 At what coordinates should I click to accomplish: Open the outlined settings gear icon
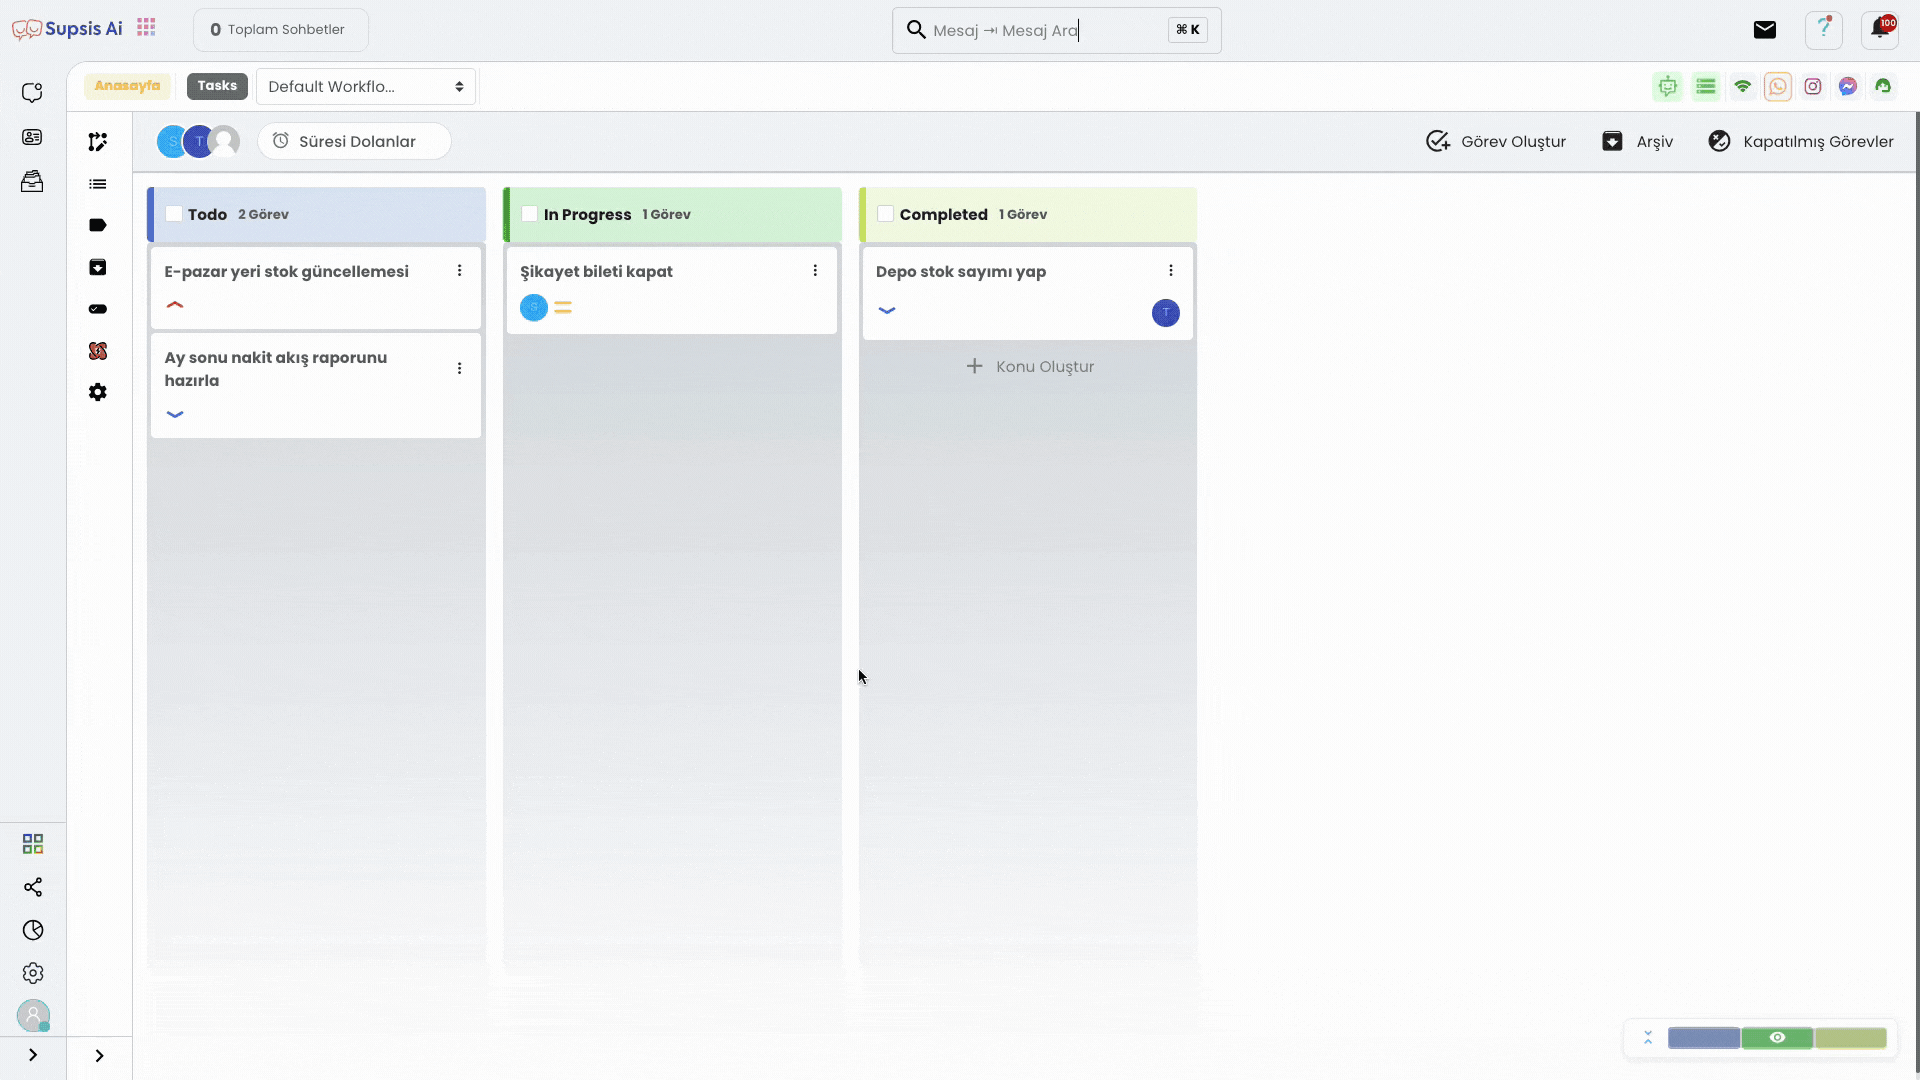coord(33,973)
